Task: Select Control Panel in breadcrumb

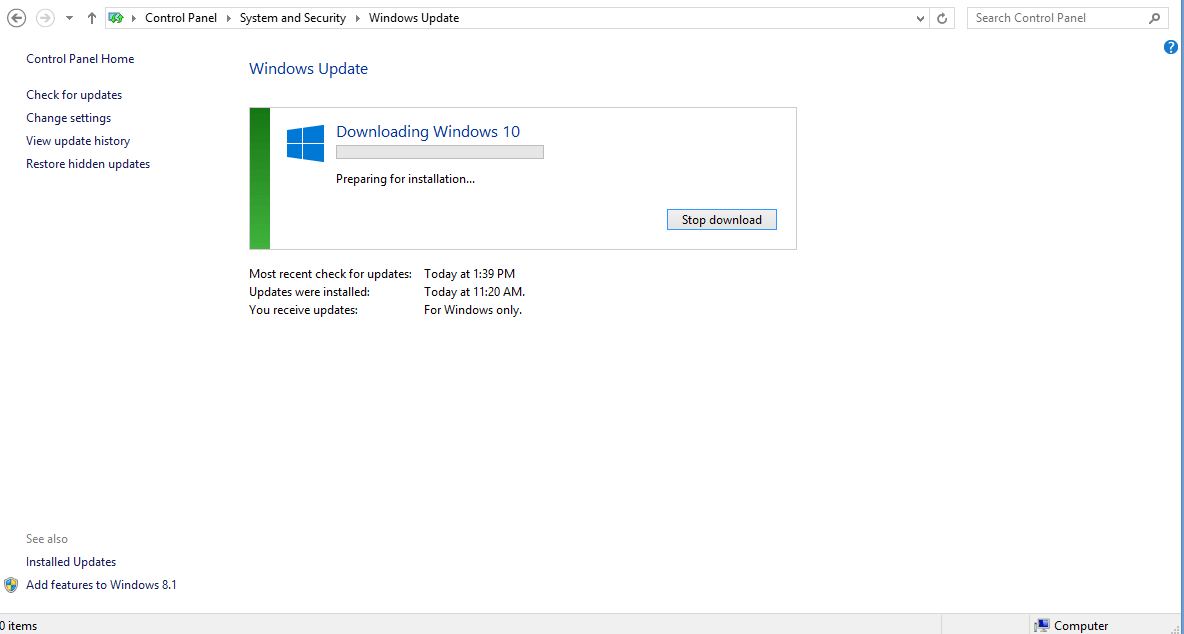Action: coord(180,18)
